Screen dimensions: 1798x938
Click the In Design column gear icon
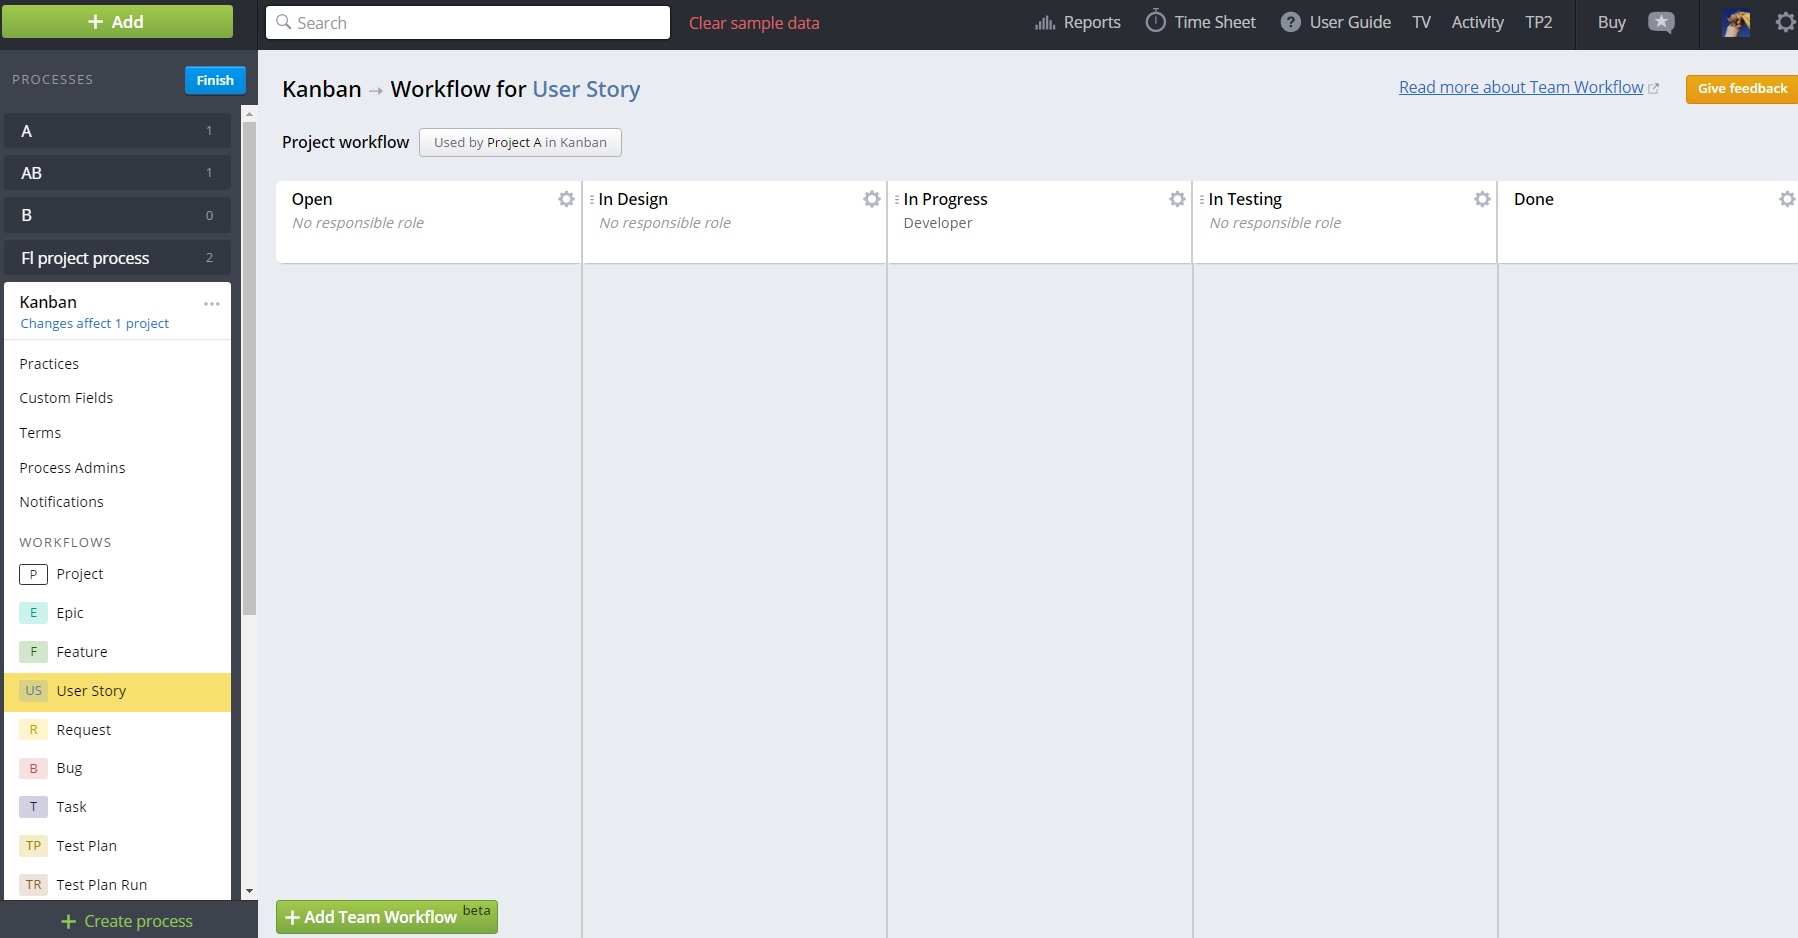tap(871, 199)
